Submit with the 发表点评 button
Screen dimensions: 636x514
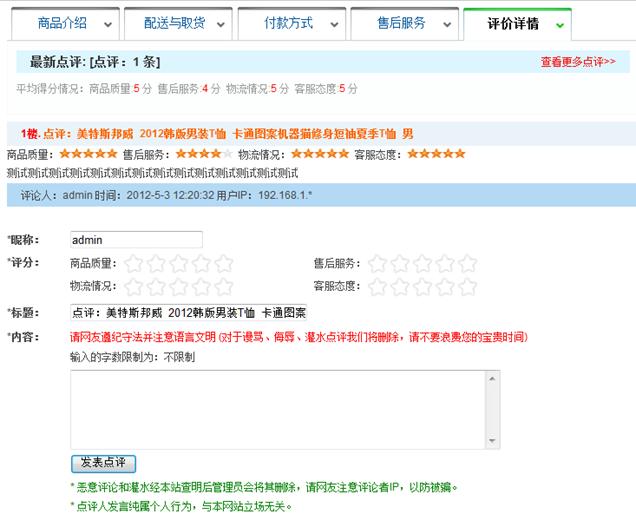(103, 463)
